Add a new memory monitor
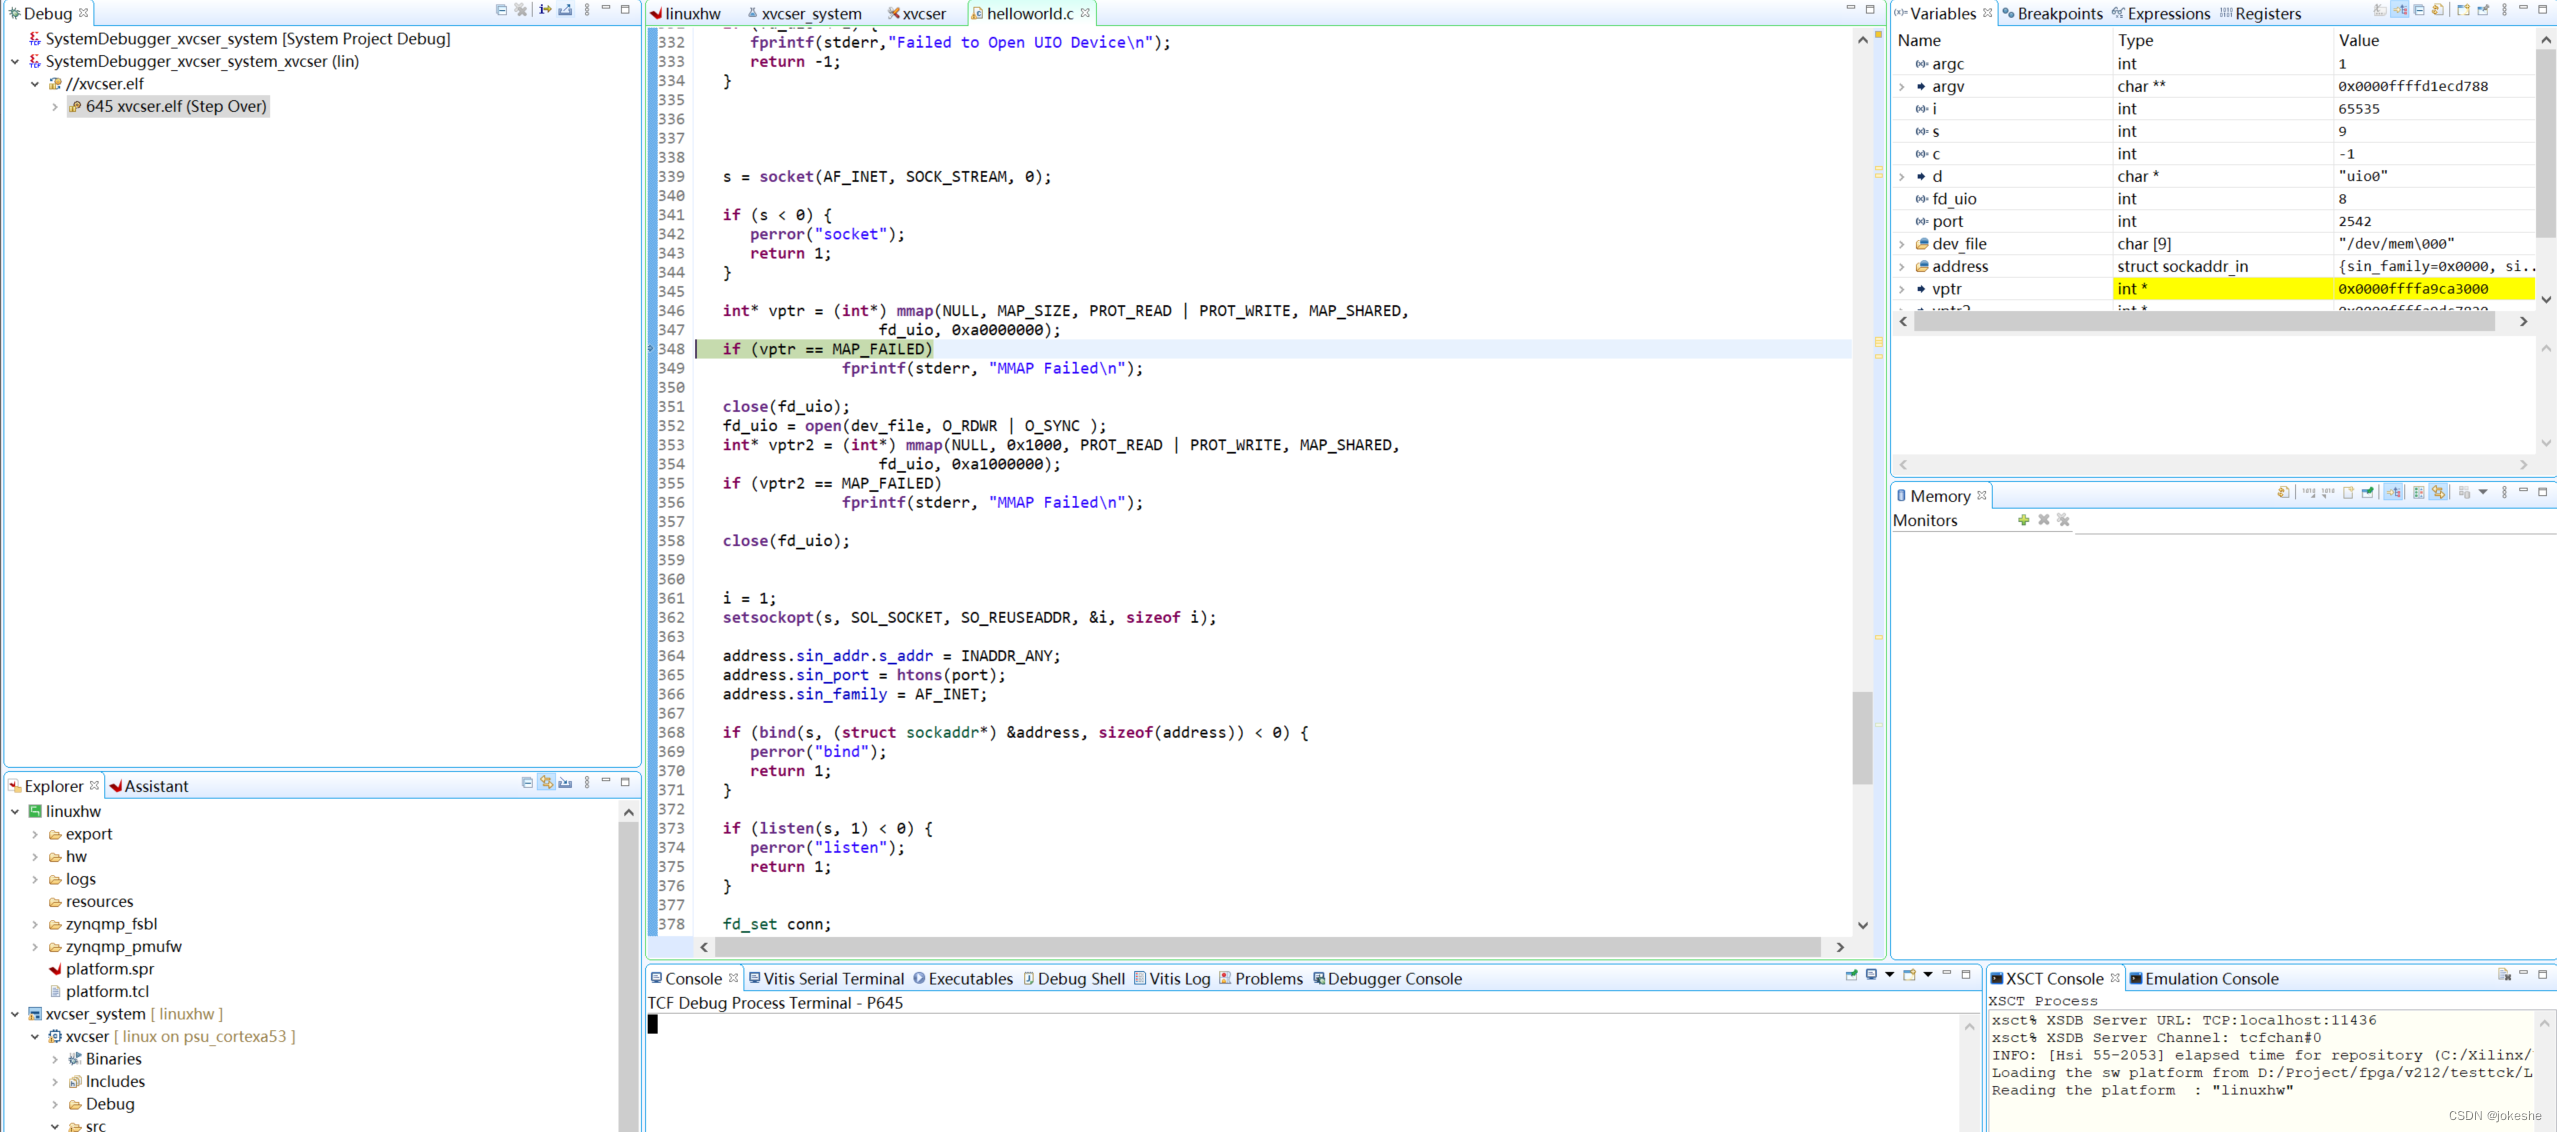The image size is (2557, 1132). pos(2023,520)
